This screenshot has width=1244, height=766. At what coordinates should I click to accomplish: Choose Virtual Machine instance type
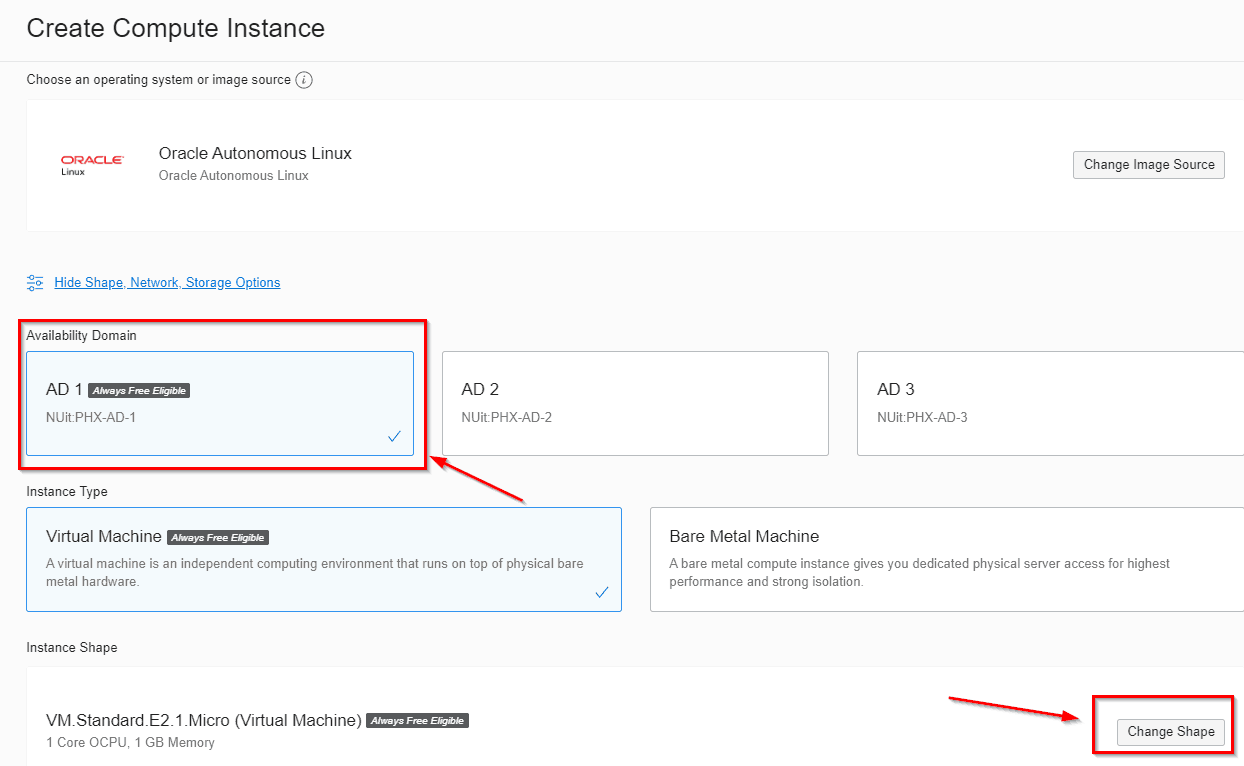(x=324, y=559)
